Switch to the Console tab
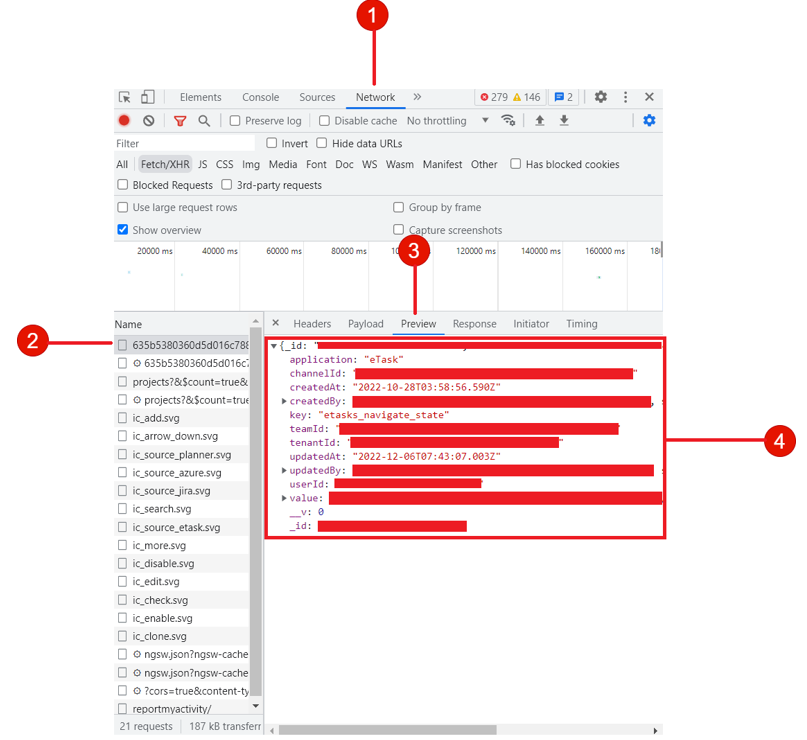807x740 pixels. coord(260,97)
